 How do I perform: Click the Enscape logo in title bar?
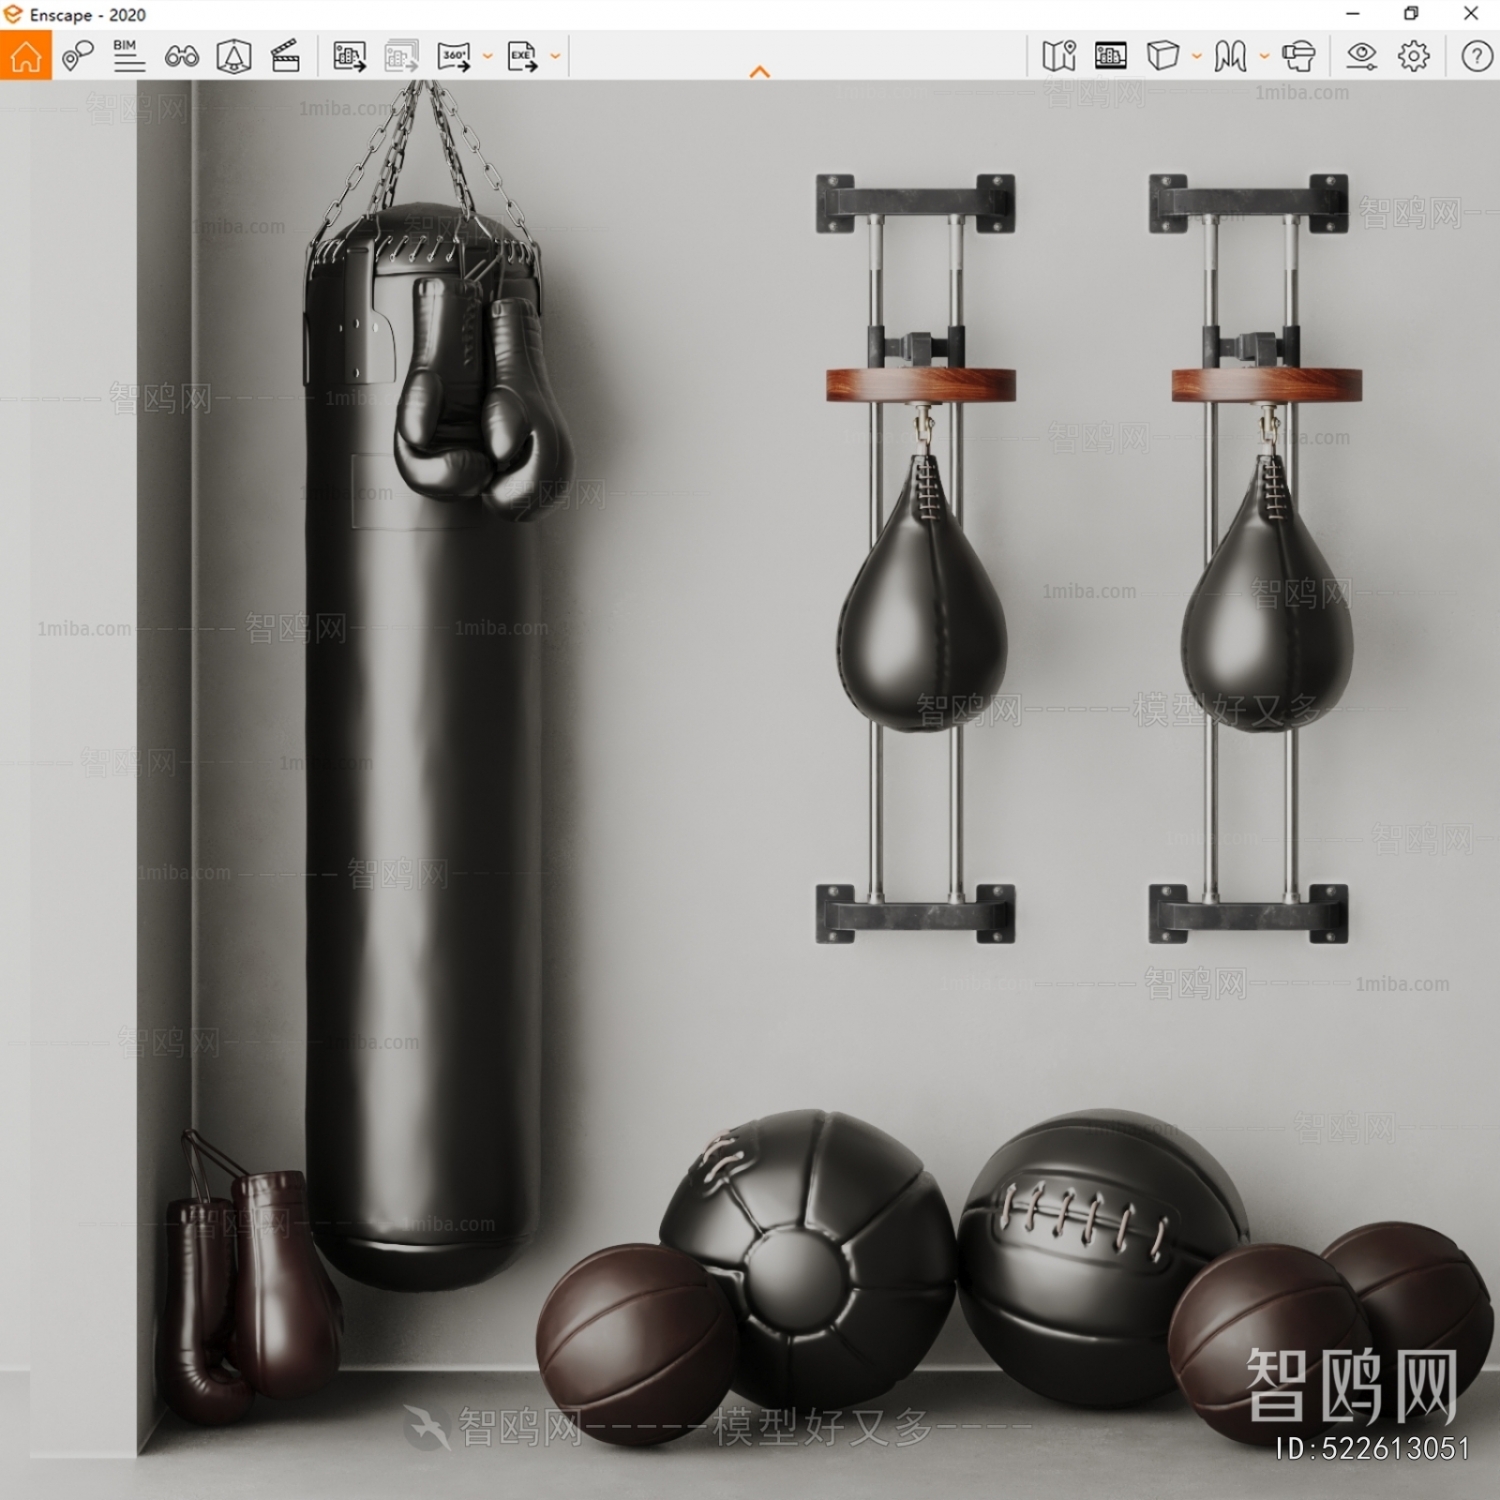click(12, 14)
